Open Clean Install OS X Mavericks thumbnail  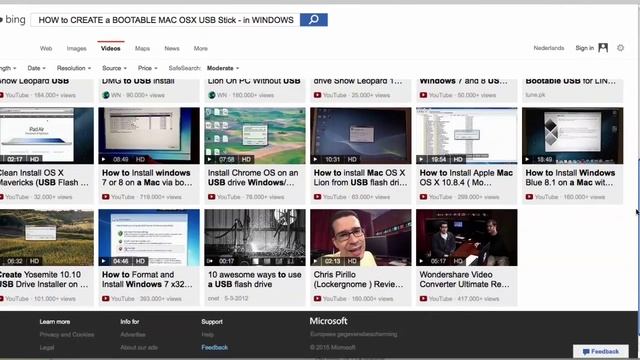pyautogui.click(x=47, y=136)
